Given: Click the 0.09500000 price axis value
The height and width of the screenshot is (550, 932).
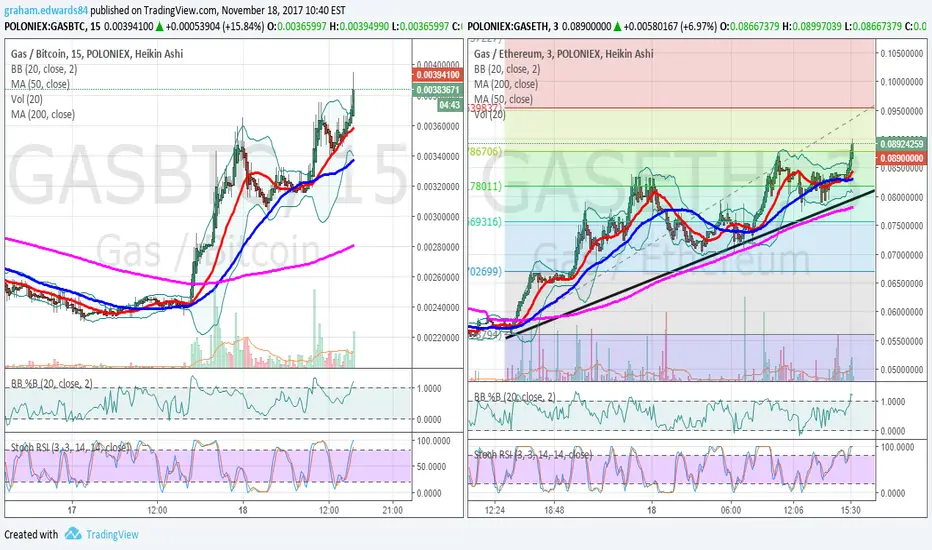Looking at the screenshot, I should coord(902,111).
